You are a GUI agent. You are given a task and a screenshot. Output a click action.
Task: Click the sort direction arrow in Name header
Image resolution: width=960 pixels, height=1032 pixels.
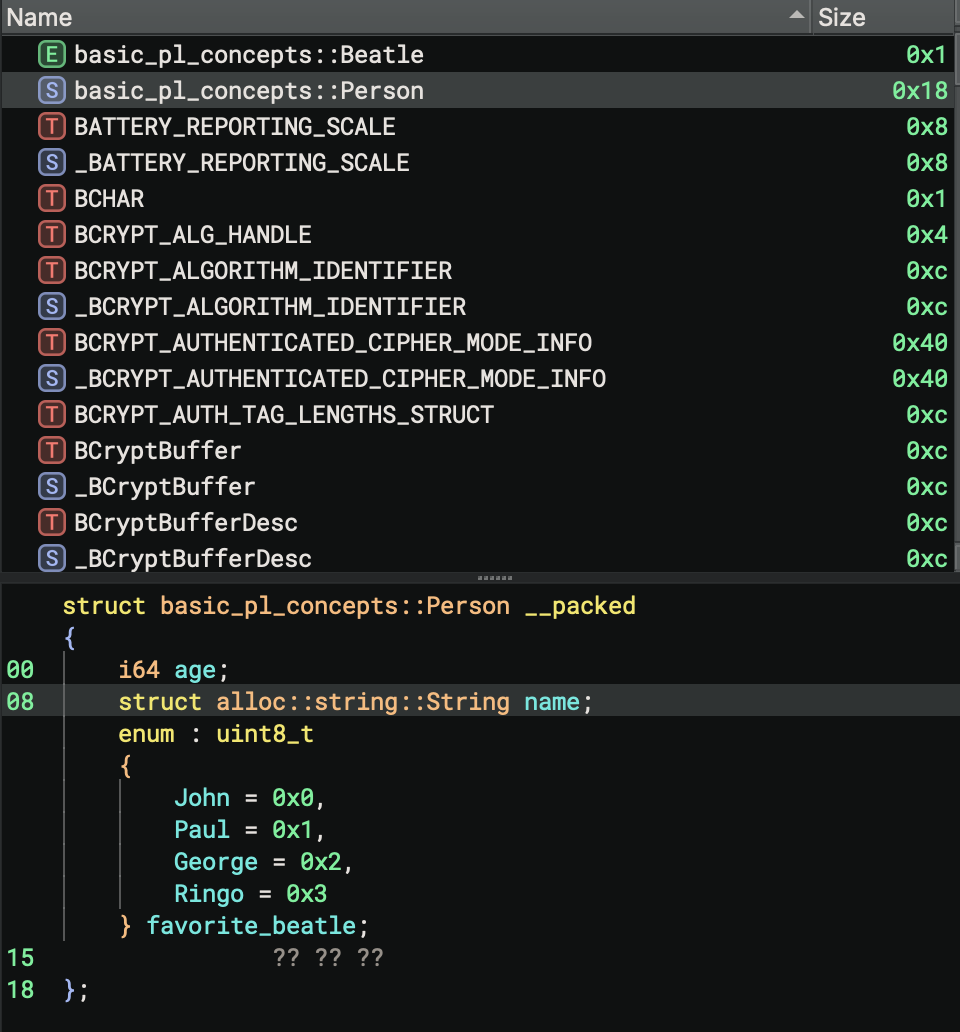tap(796, 16)
